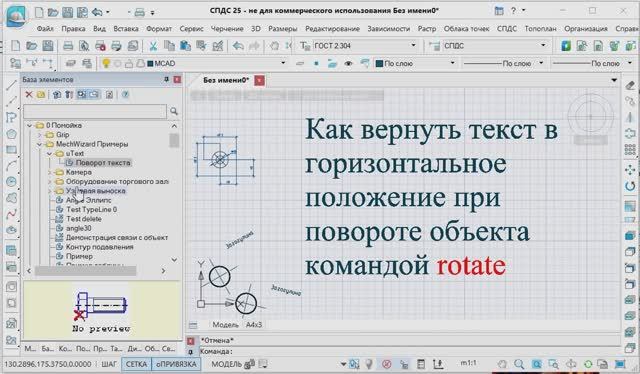Toggle the layer lock padlock icon
The image size is (640, 374).
(129, 64)
